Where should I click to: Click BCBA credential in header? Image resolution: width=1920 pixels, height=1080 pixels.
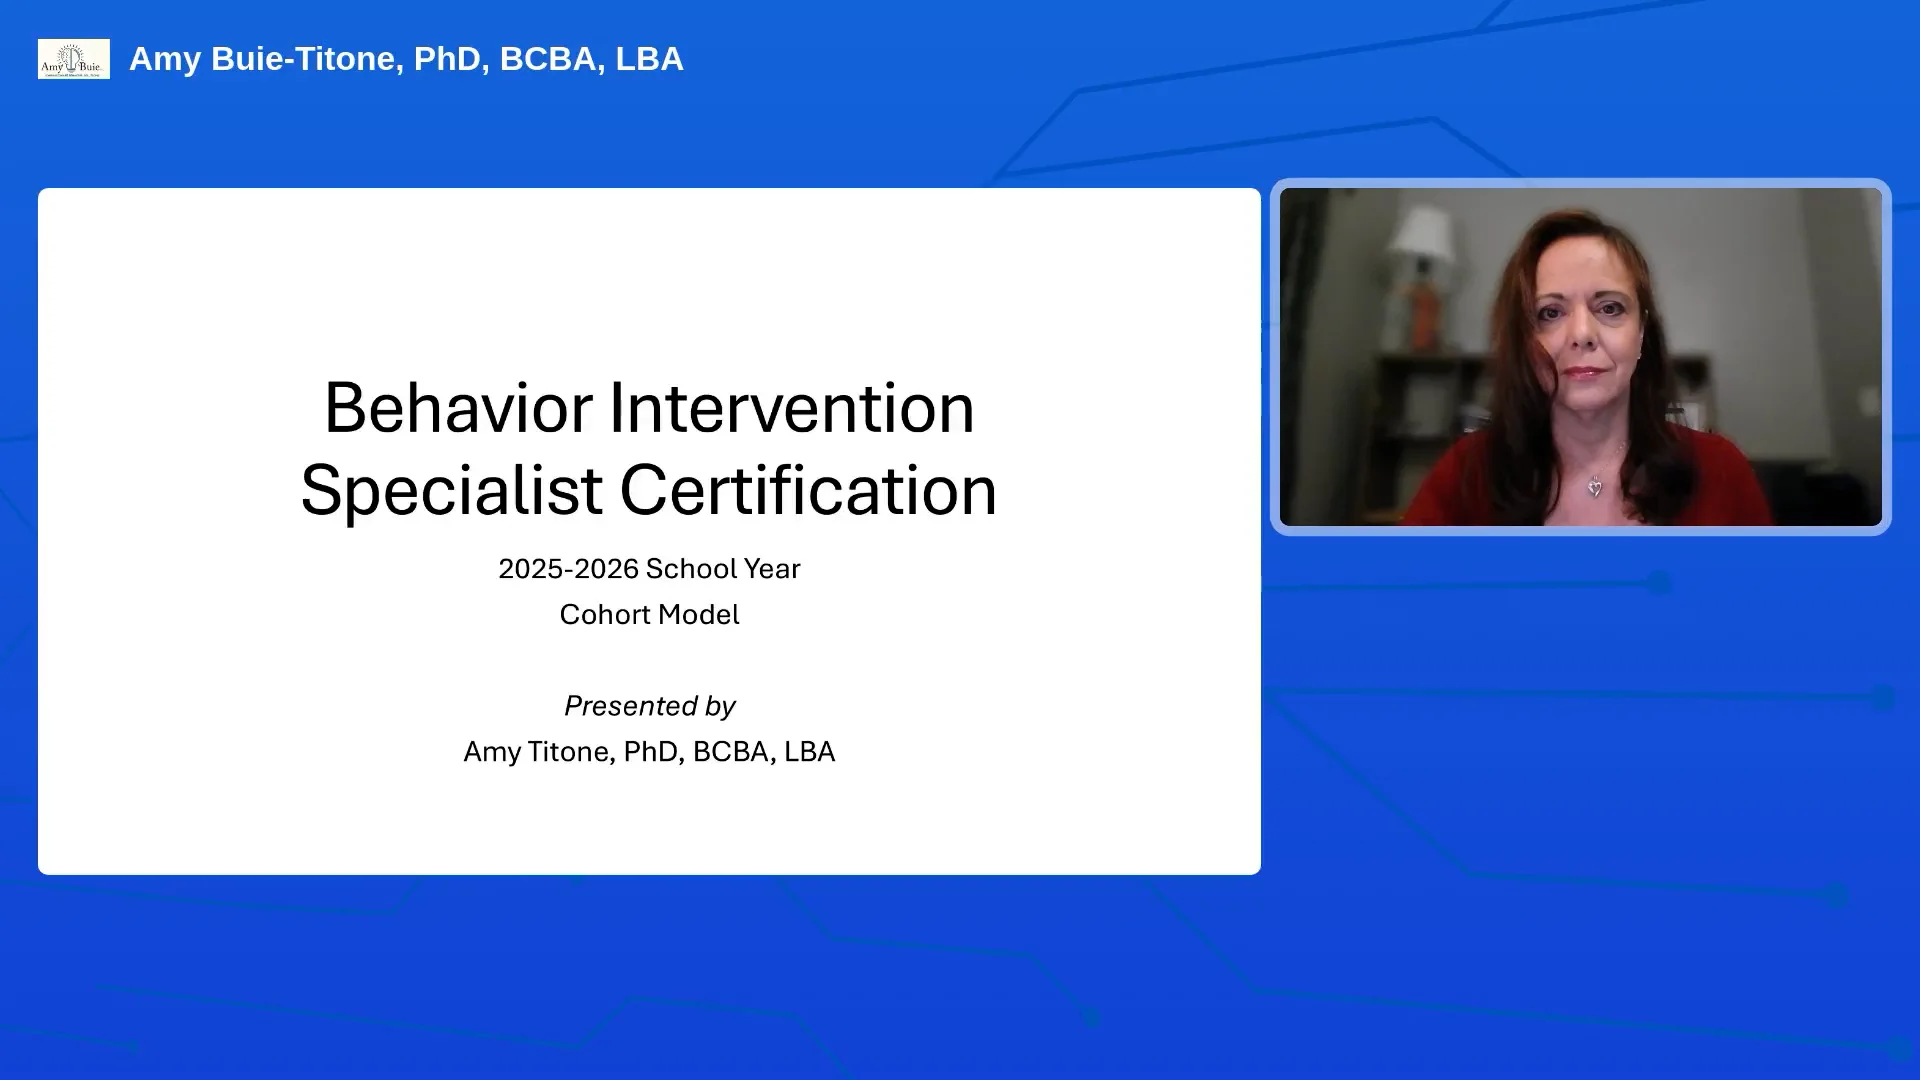pos(548,59)
